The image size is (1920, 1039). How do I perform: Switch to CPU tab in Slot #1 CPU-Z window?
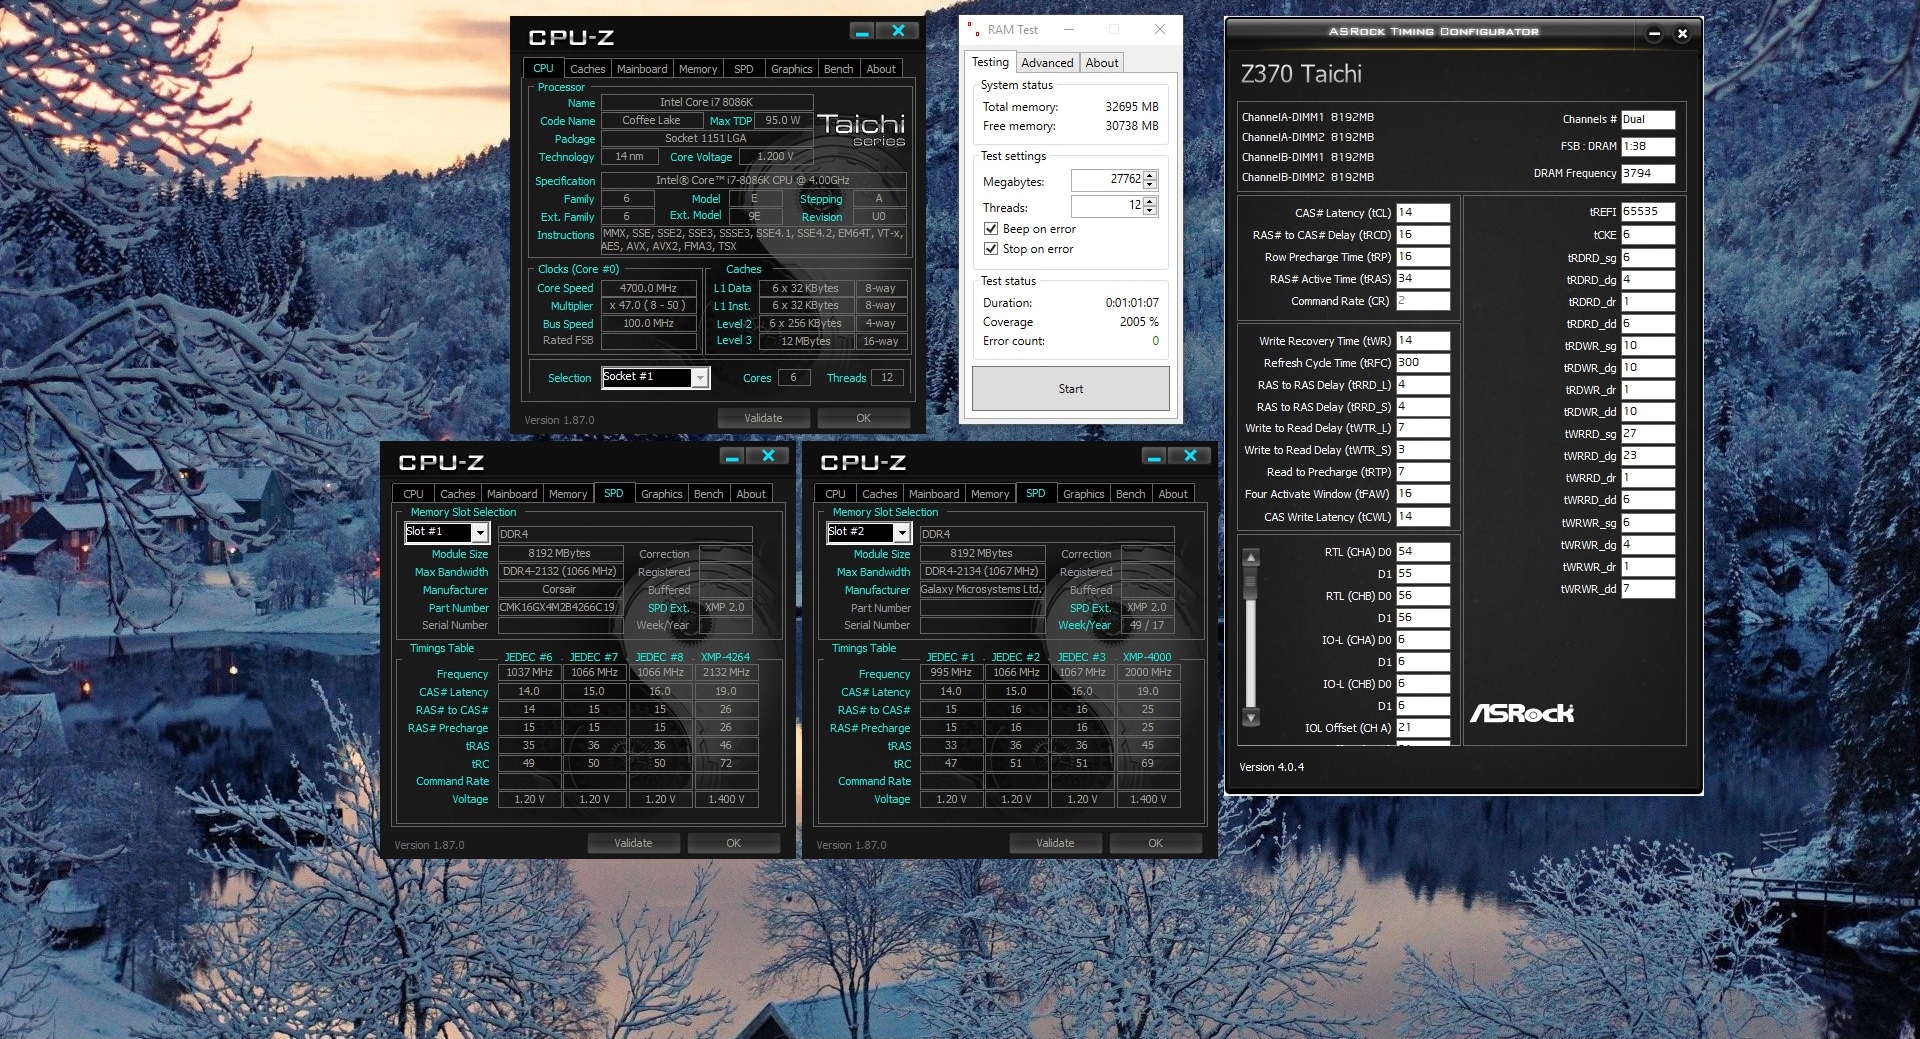tap(413, 494)
